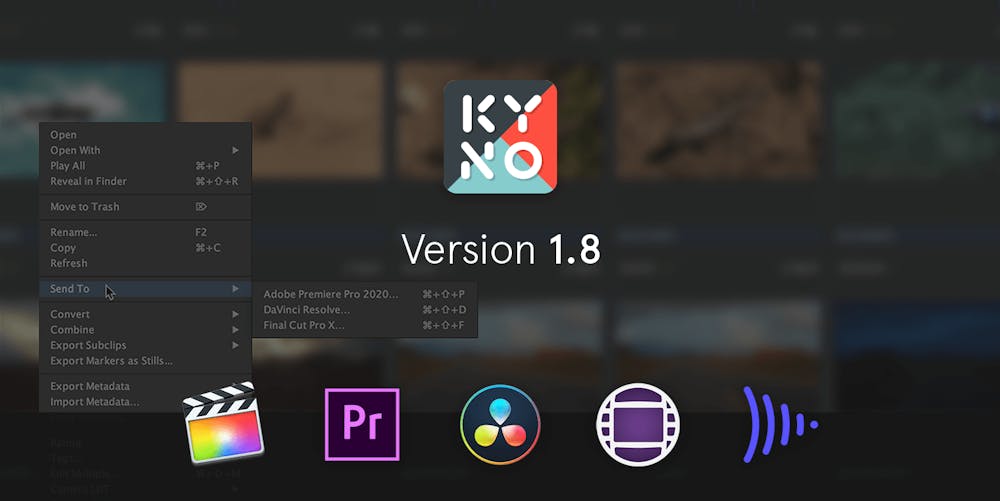The width and height of the screenshot is (1000, 501).
Task: Send to Adobe Premiere Pro 2020...
Action: coord(365,294)
